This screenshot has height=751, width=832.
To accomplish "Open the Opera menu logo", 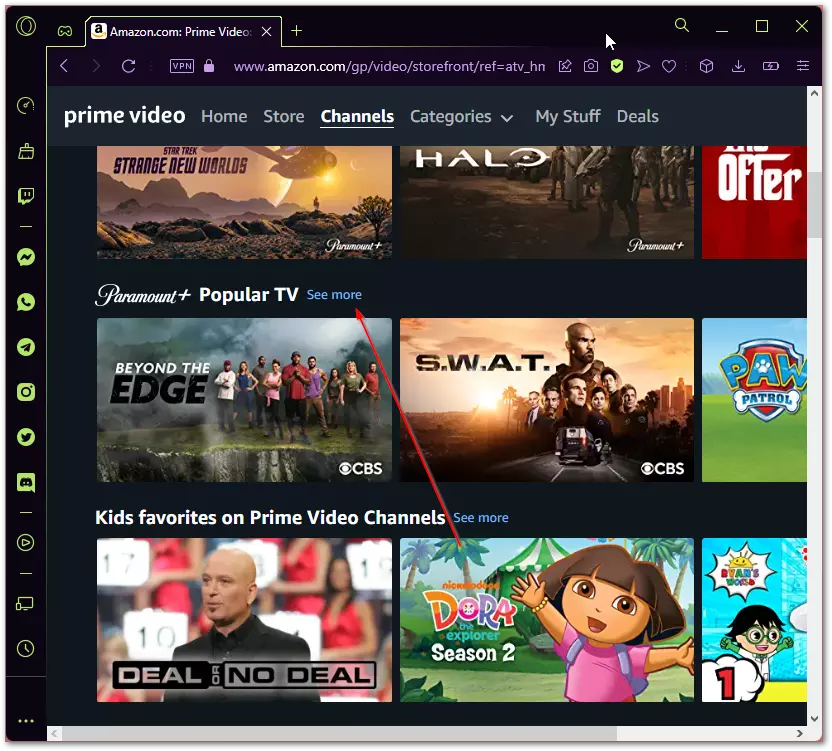I will pyautogui.click(x=26, y=25).
